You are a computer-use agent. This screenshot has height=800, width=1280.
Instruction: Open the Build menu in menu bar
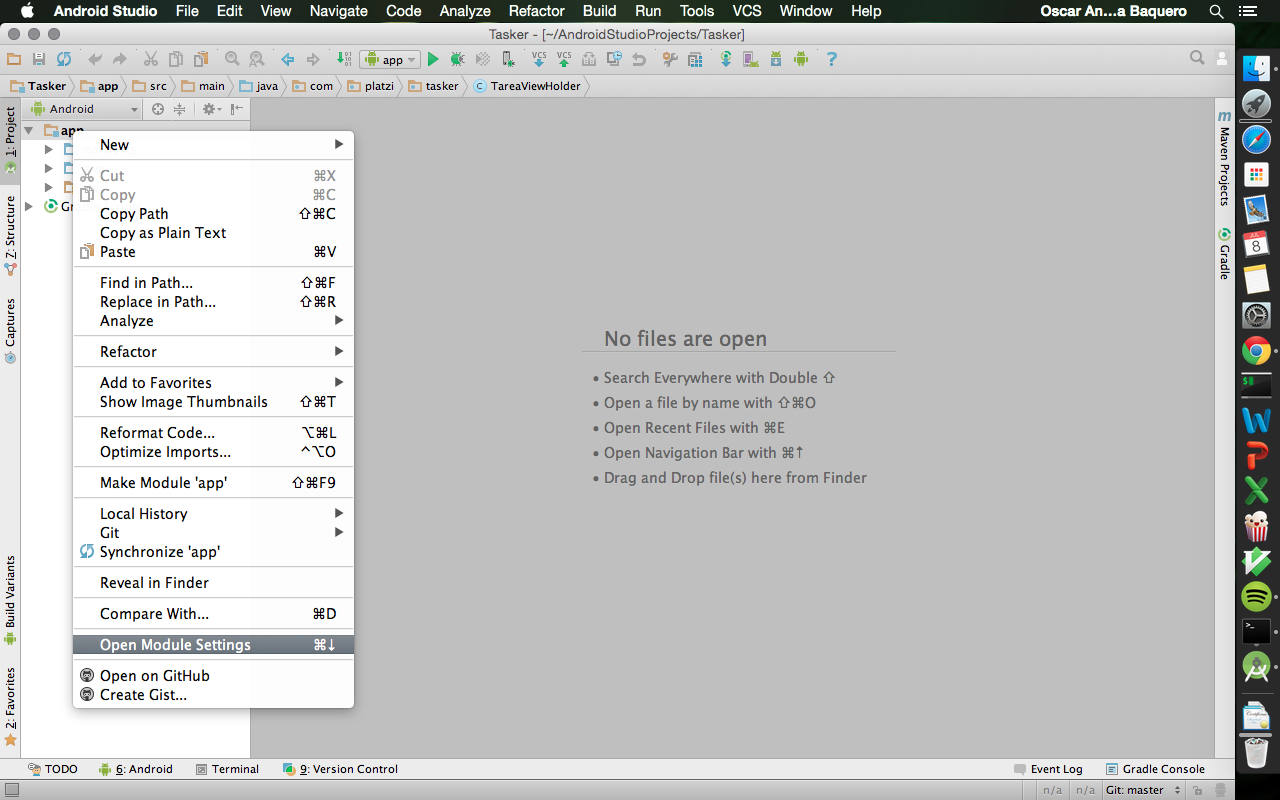(x=599, y=11)
